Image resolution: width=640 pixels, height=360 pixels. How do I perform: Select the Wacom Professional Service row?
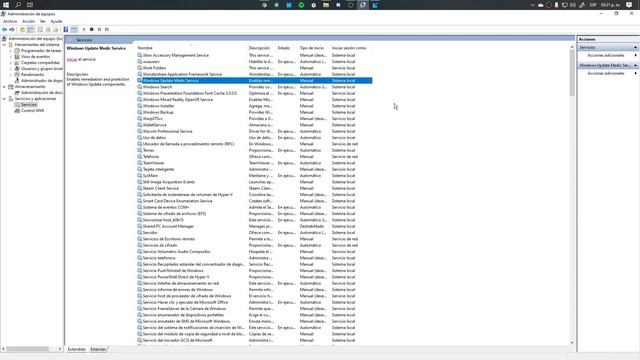point(255,131)
